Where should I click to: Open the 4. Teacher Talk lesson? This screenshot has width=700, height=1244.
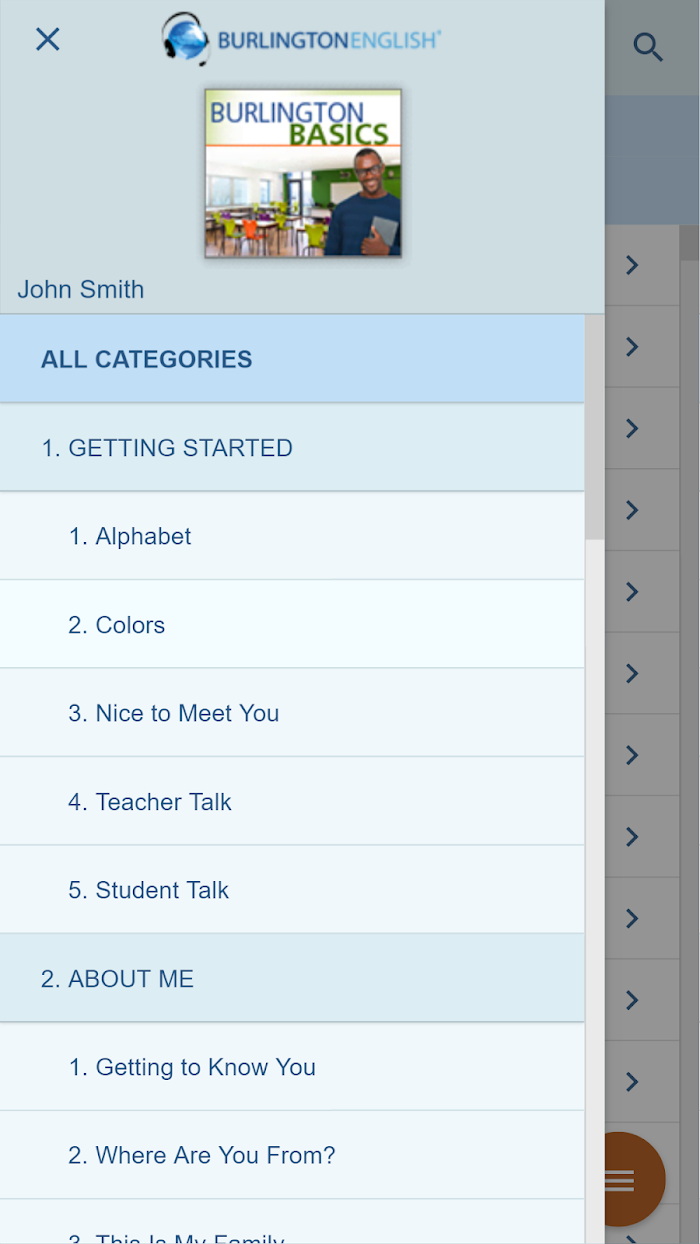(292, 802)
